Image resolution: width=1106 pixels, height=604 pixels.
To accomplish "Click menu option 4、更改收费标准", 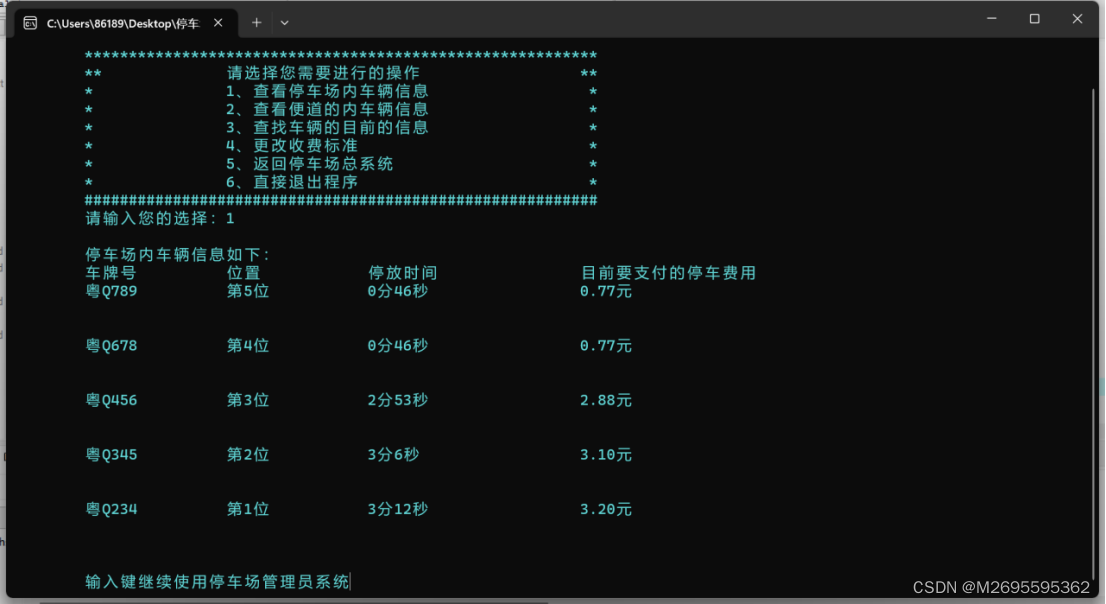I will tap(292, 146).
